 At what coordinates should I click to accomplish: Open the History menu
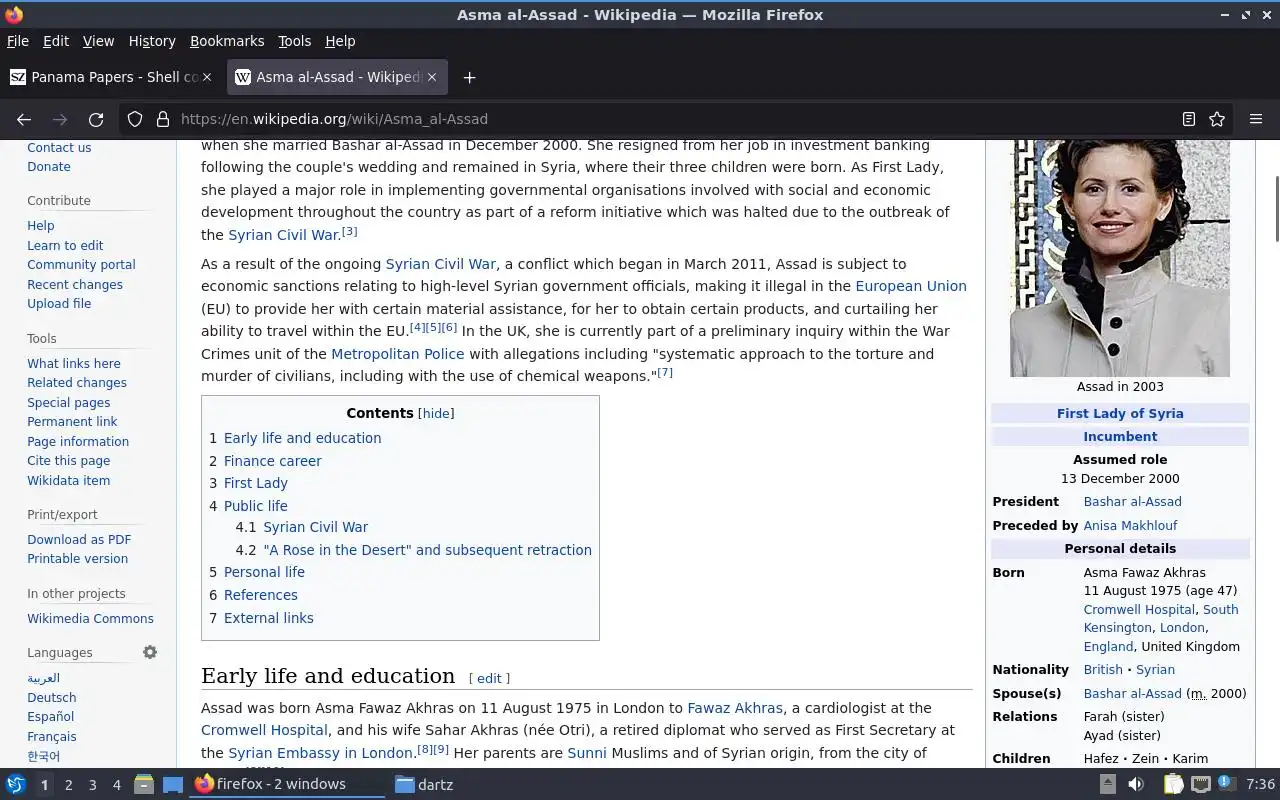point(152,41)
